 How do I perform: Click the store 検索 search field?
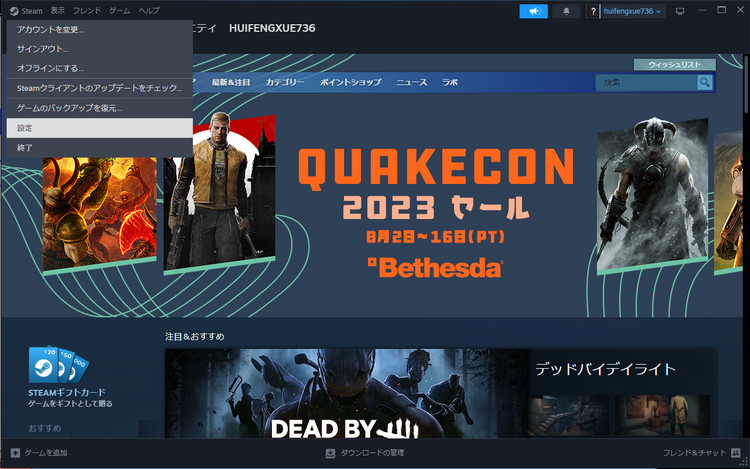(647, 82)
